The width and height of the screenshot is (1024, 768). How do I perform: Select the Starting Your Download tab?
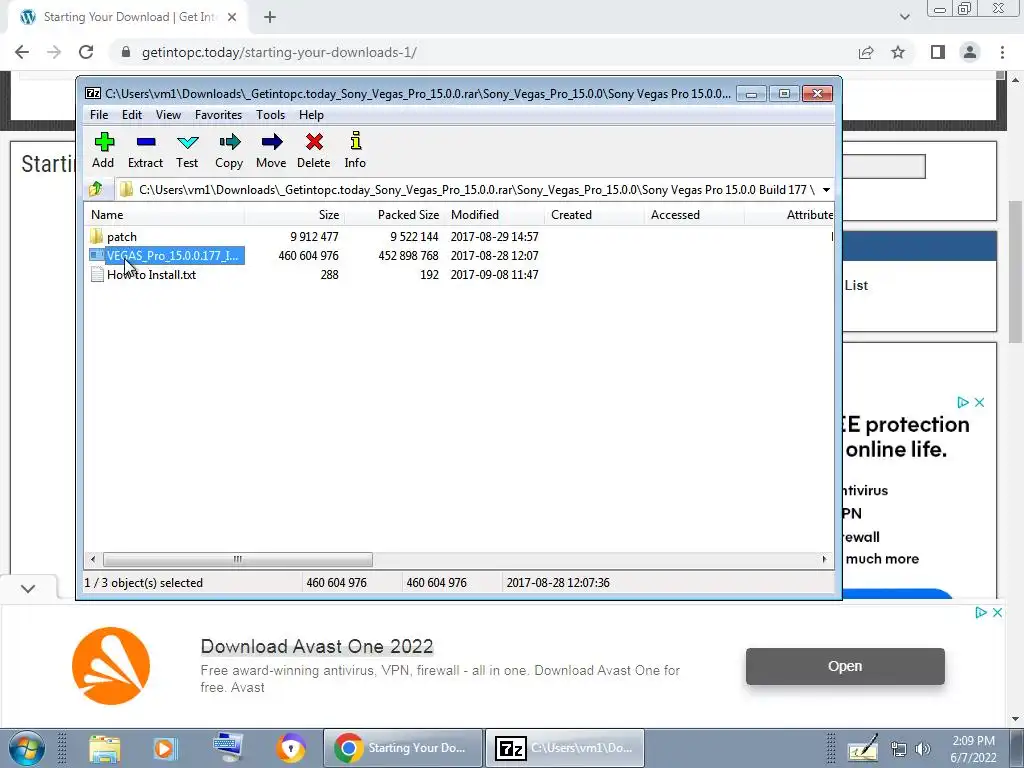129,18
